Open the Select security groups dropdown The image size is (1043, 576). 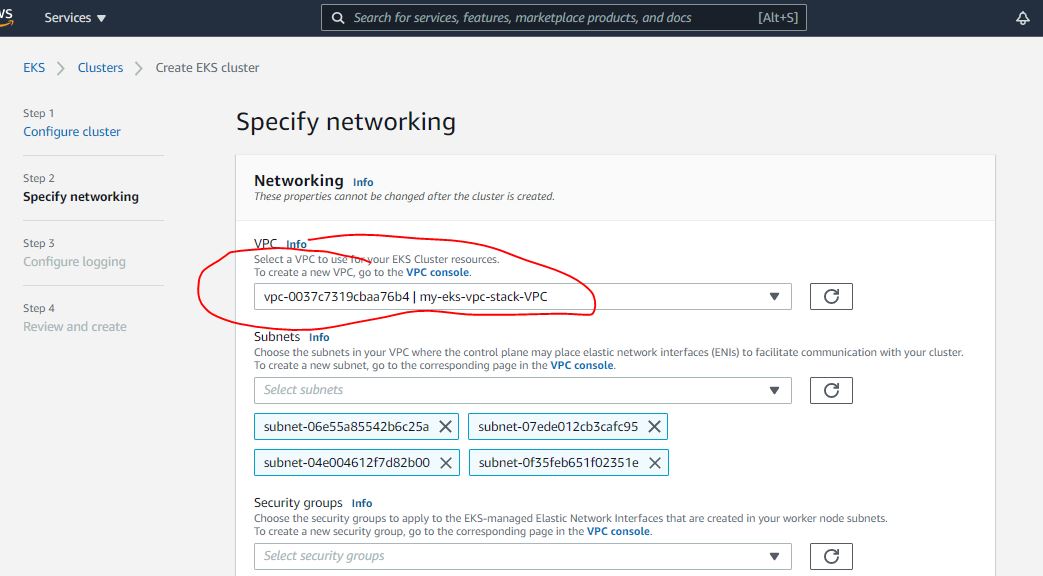[522, 556]
